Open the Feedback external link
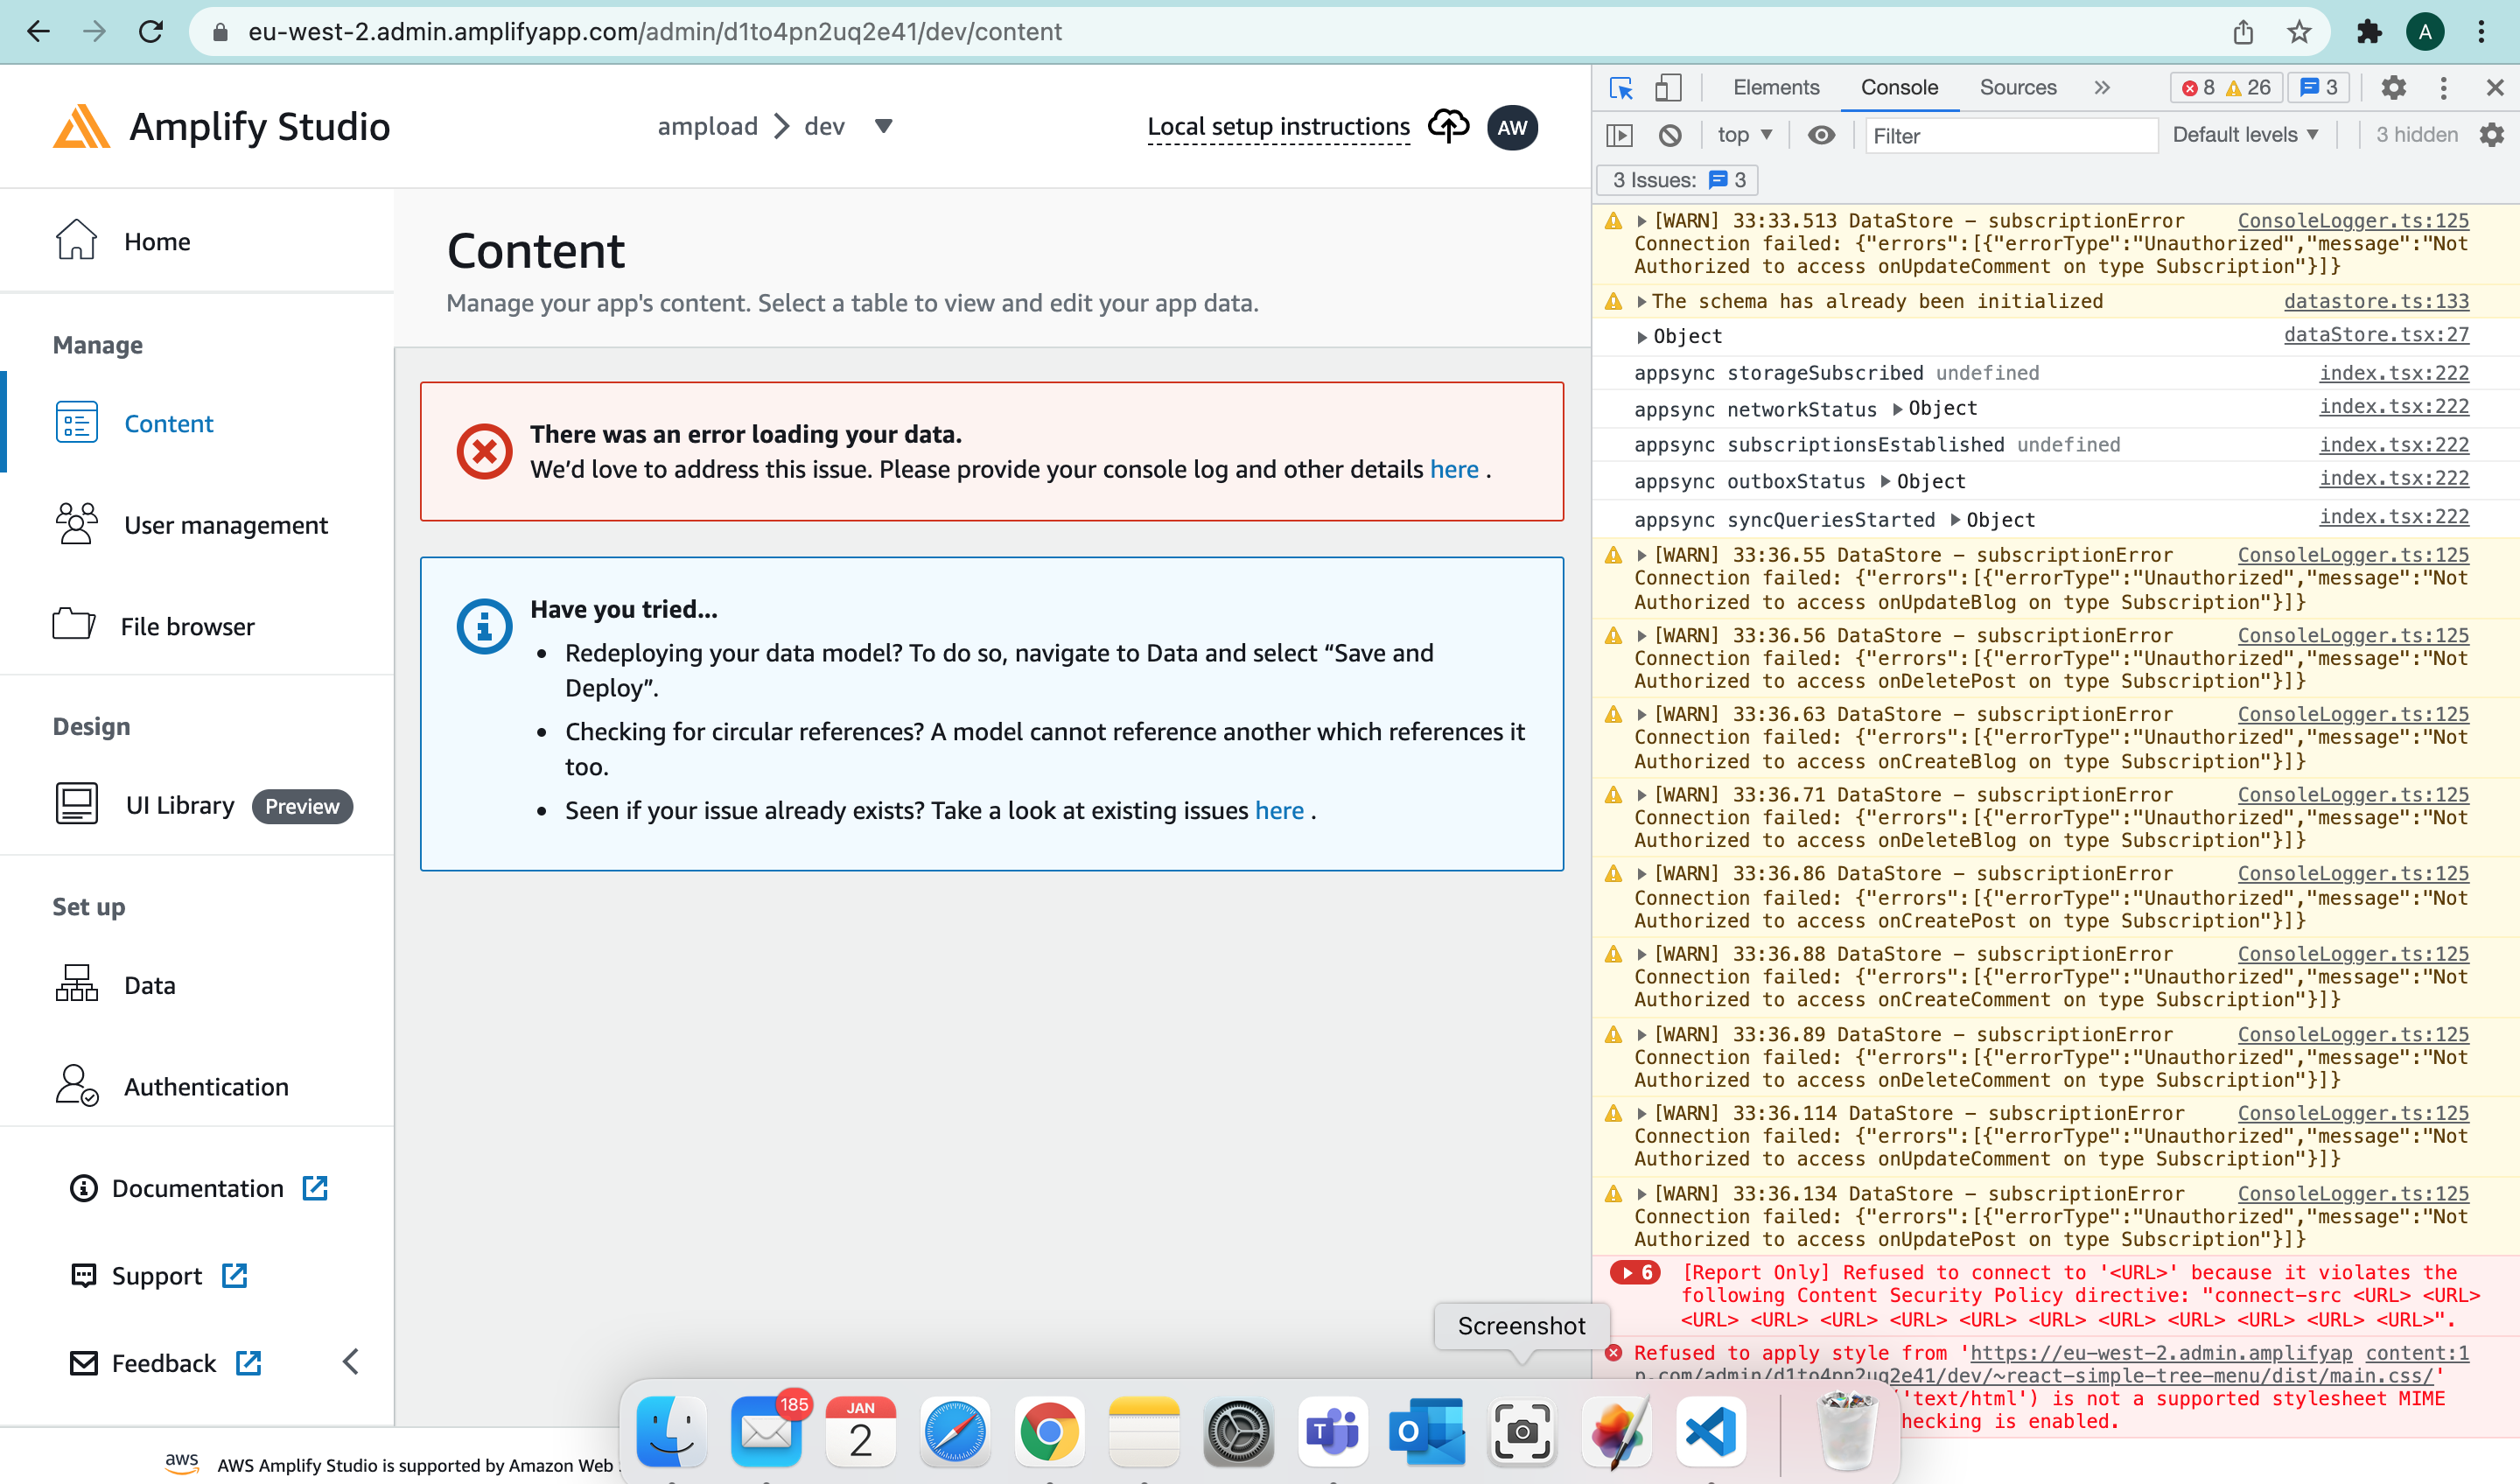 pos(165,1362)
